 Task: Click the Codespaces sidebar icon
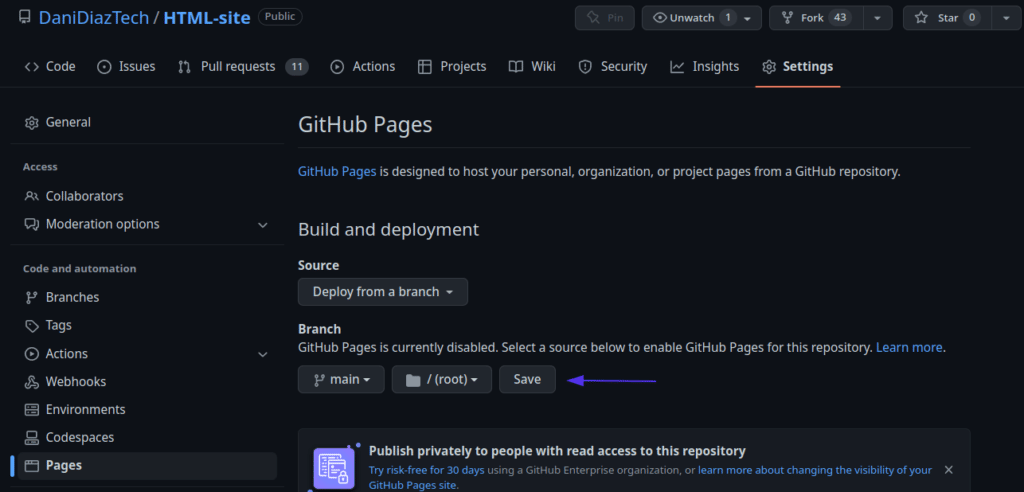coord(31,438)
